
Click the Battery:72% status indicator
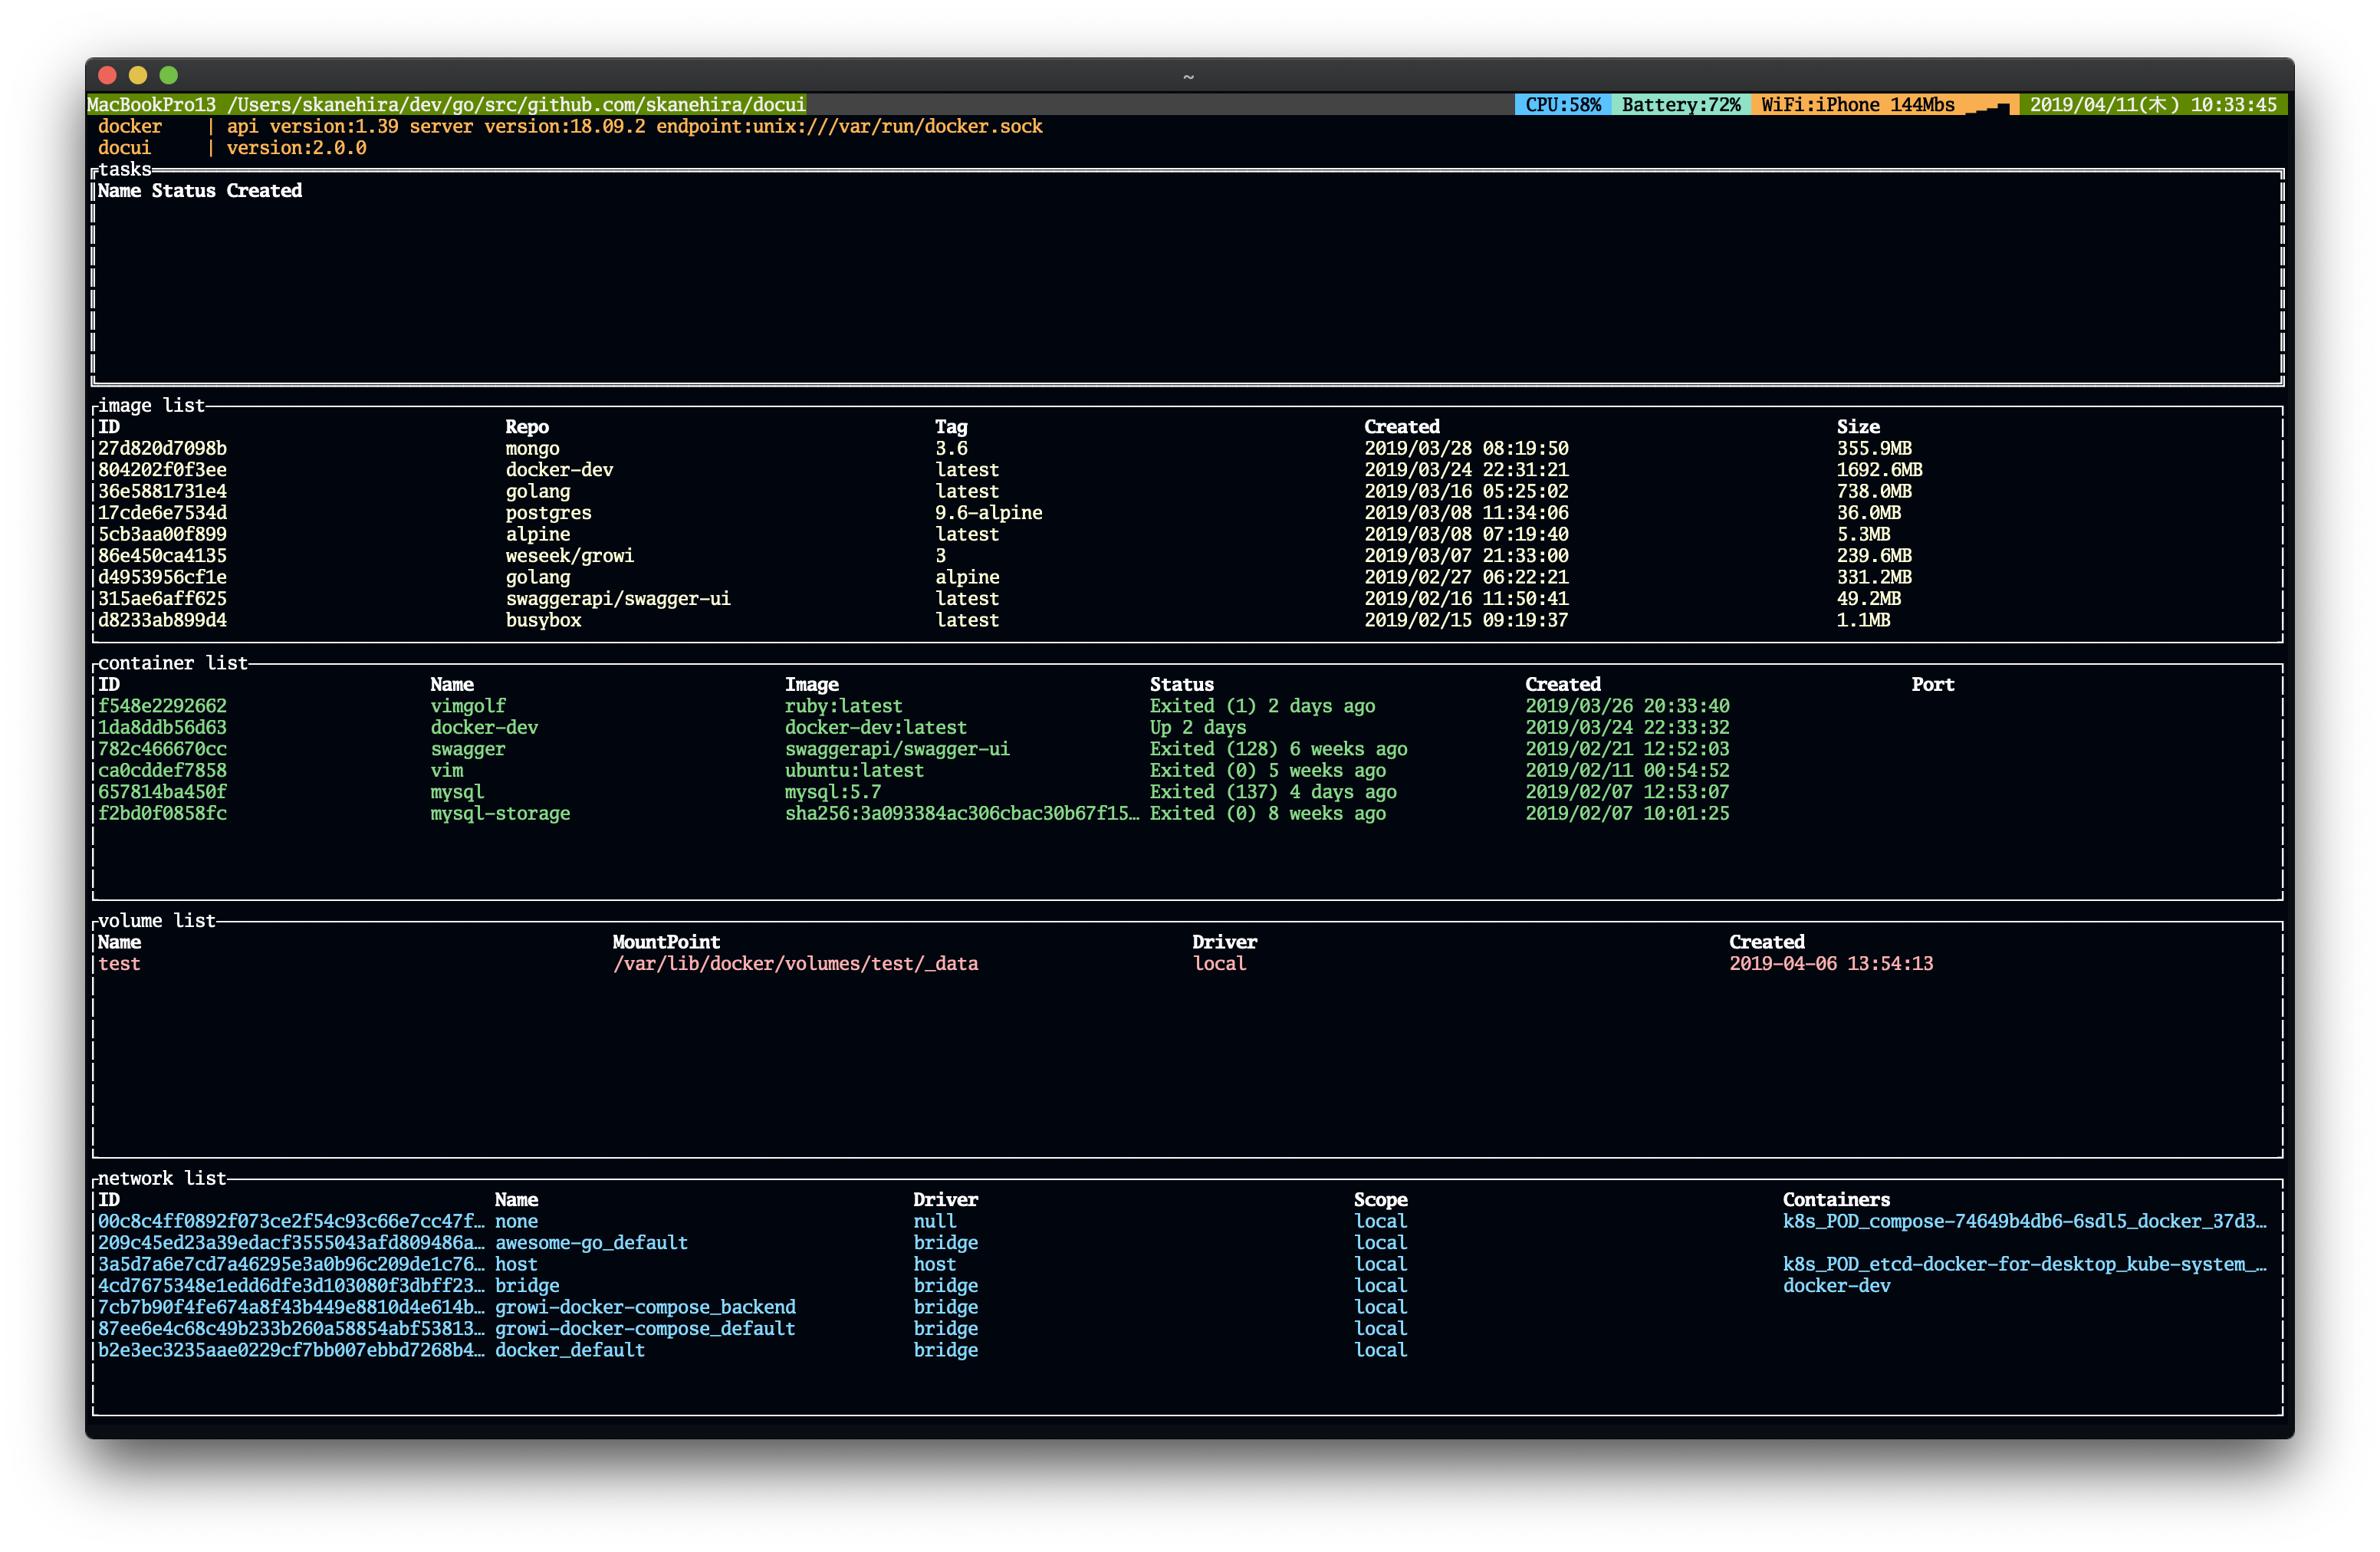[x=1680, y=105]
